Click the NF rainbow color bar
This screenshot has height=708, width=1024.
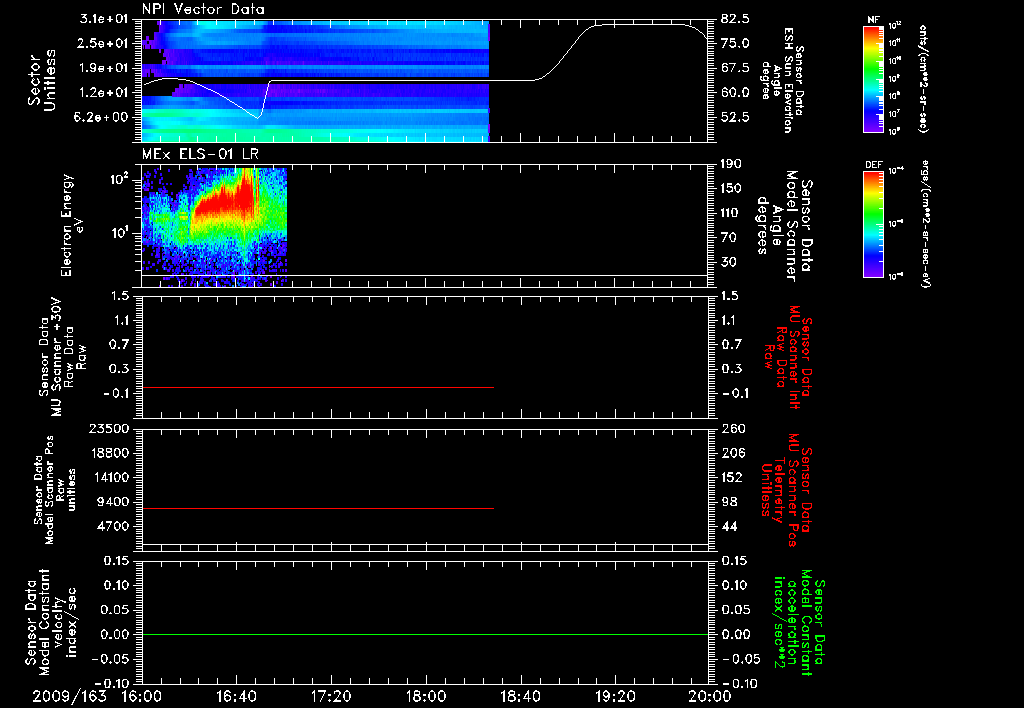click(873, 79)
